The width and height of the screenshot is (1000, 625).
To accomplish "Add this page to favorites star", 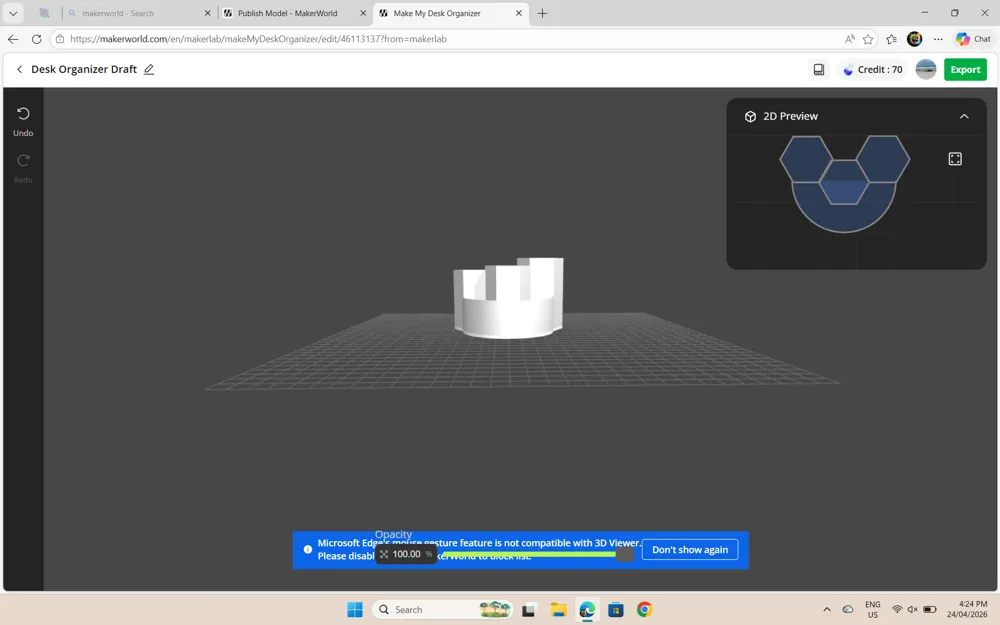I will tap(868, 39).
